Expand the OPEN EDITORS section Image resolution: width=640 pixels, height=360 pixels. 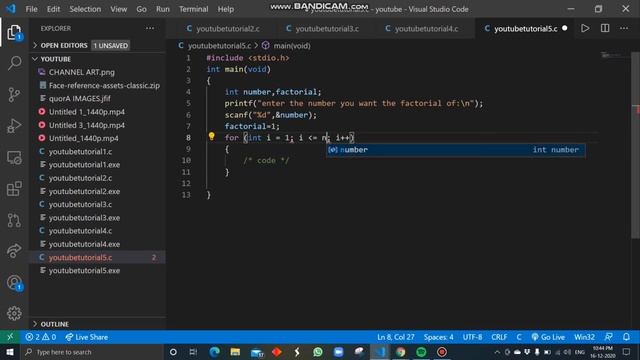97,45
